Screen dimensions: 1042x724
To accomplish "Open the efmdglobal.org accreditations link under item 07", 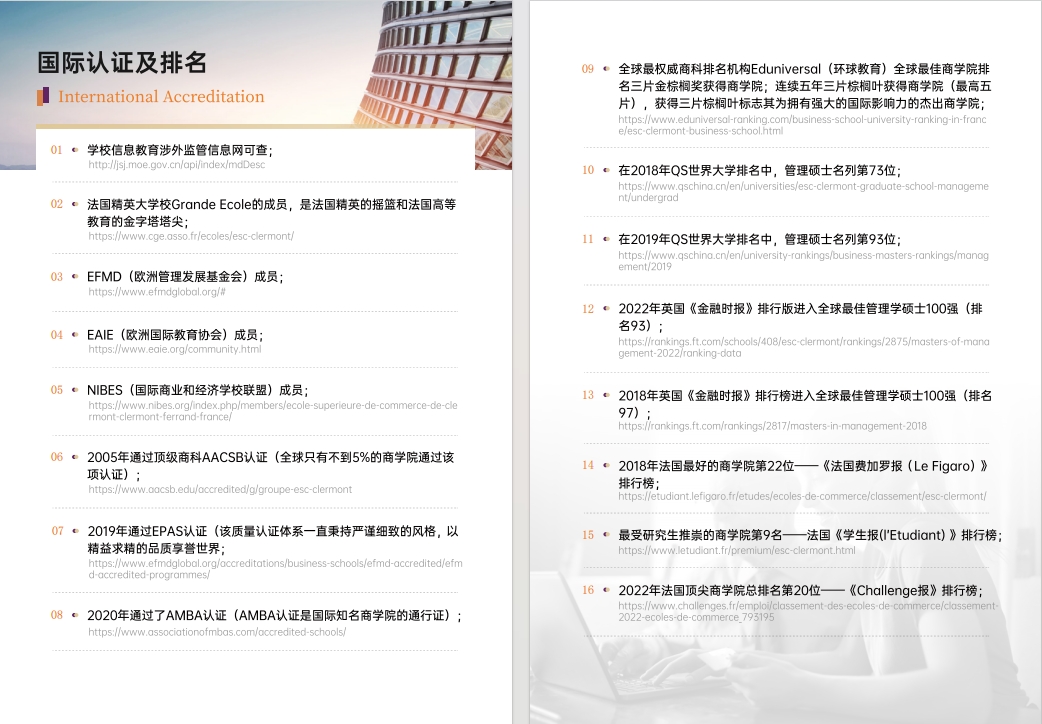I will coord(275,569).
